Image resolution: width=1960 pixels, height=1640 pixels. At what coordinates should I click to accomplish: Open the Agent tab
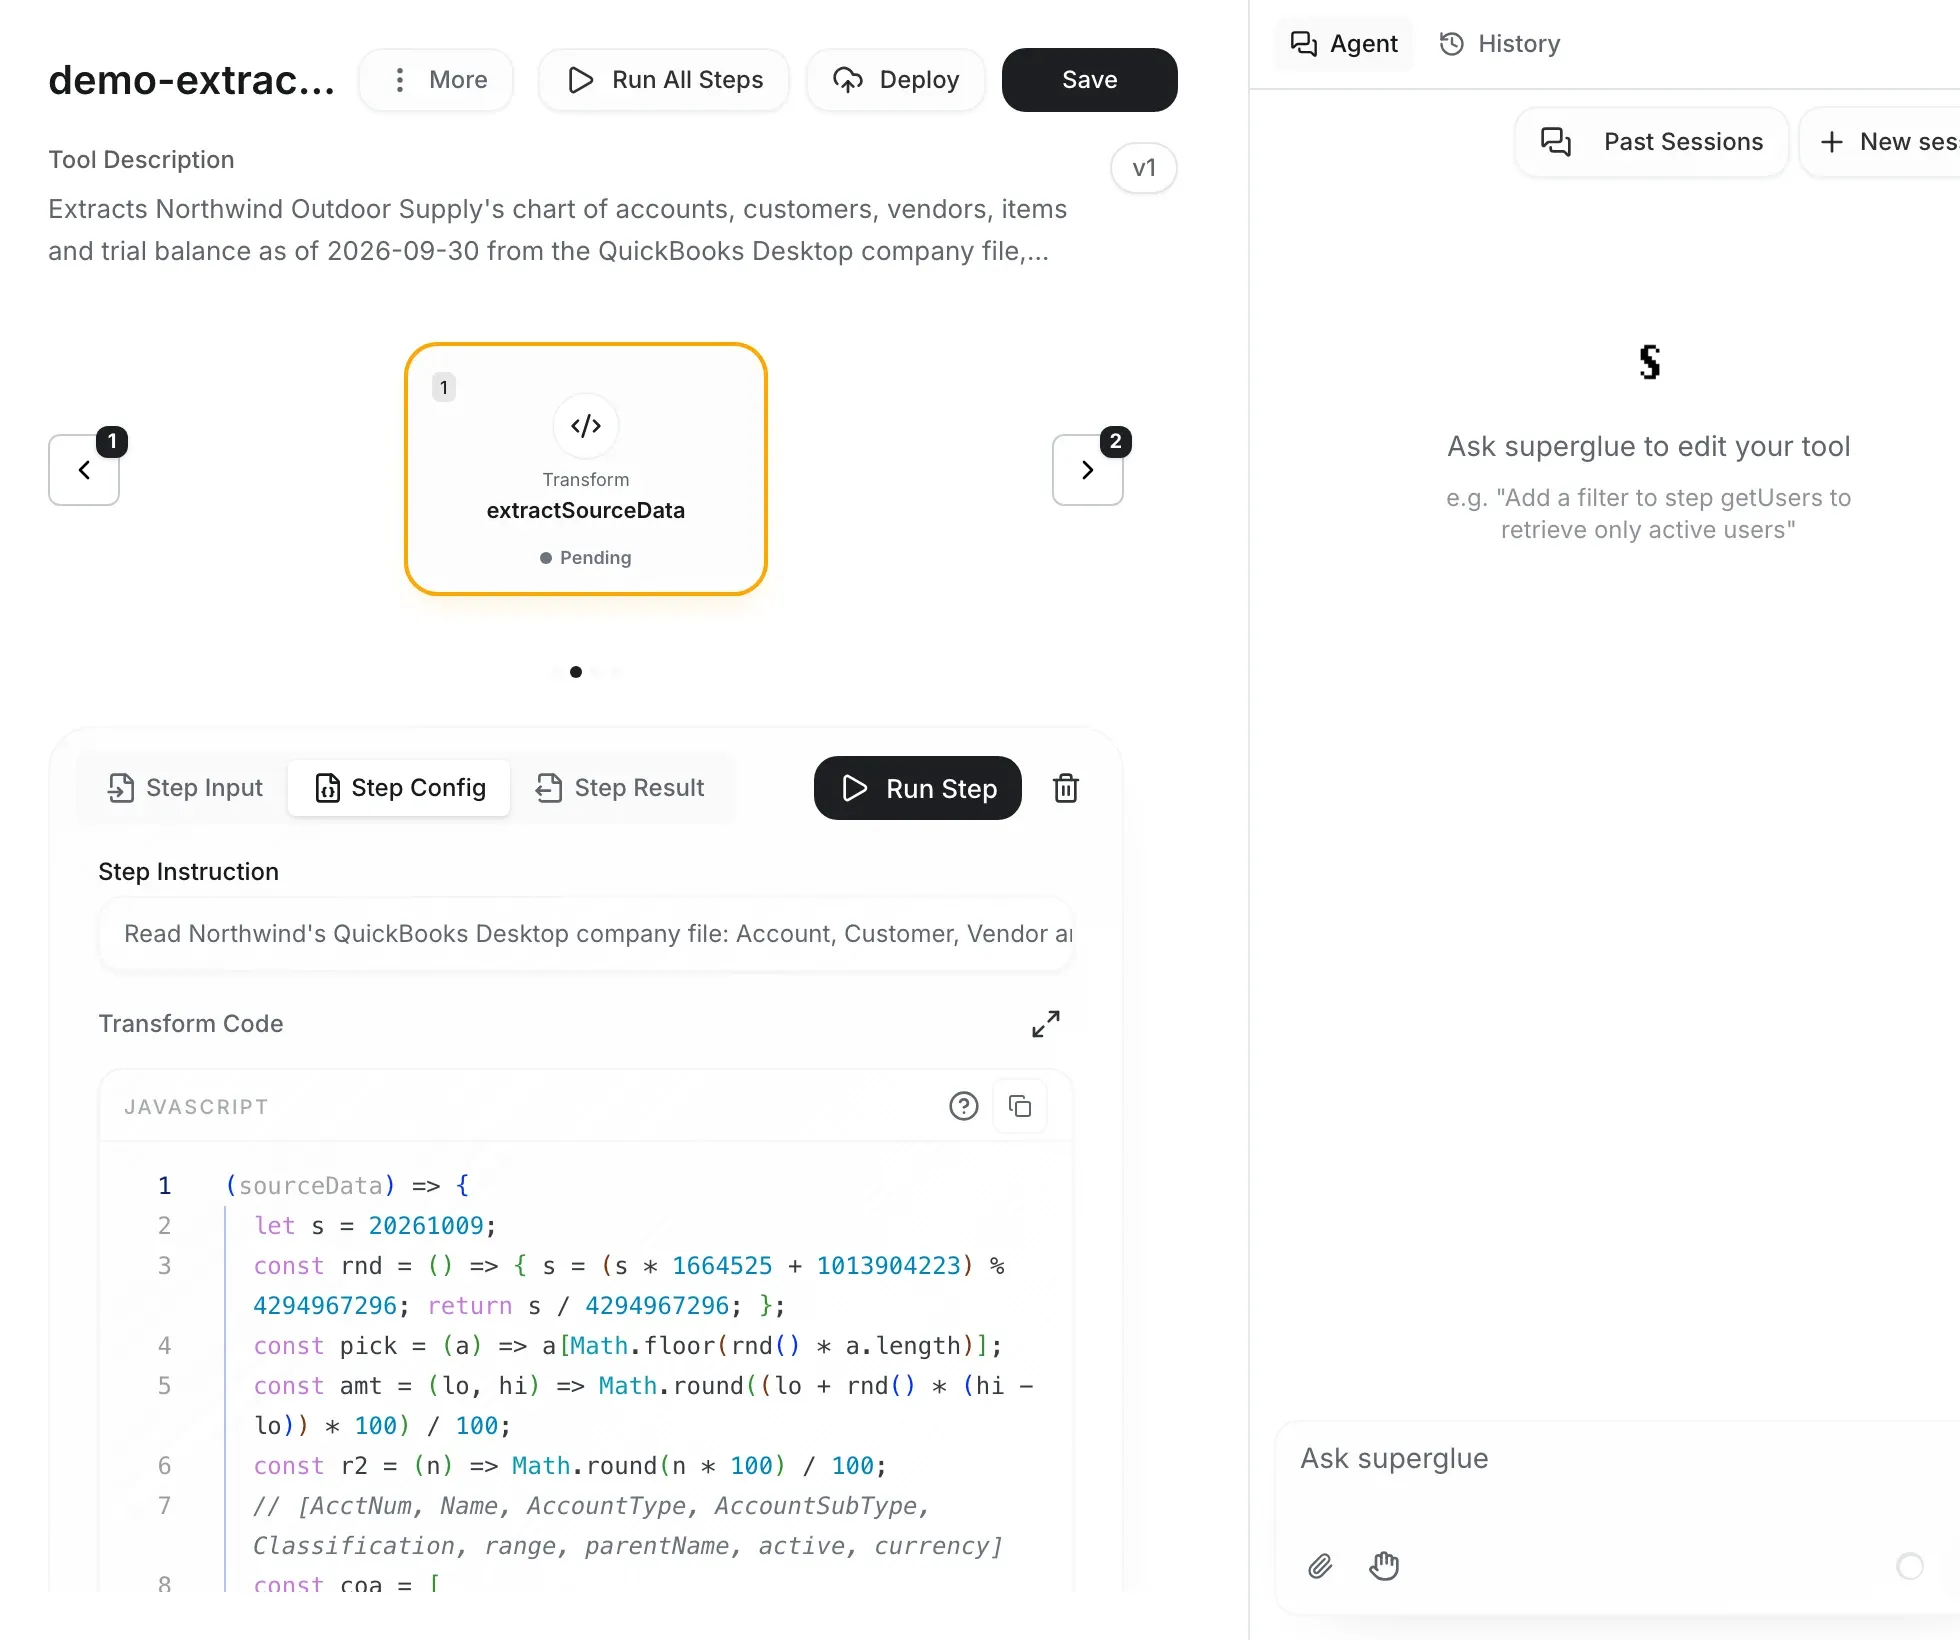[x=1345, y=44]
